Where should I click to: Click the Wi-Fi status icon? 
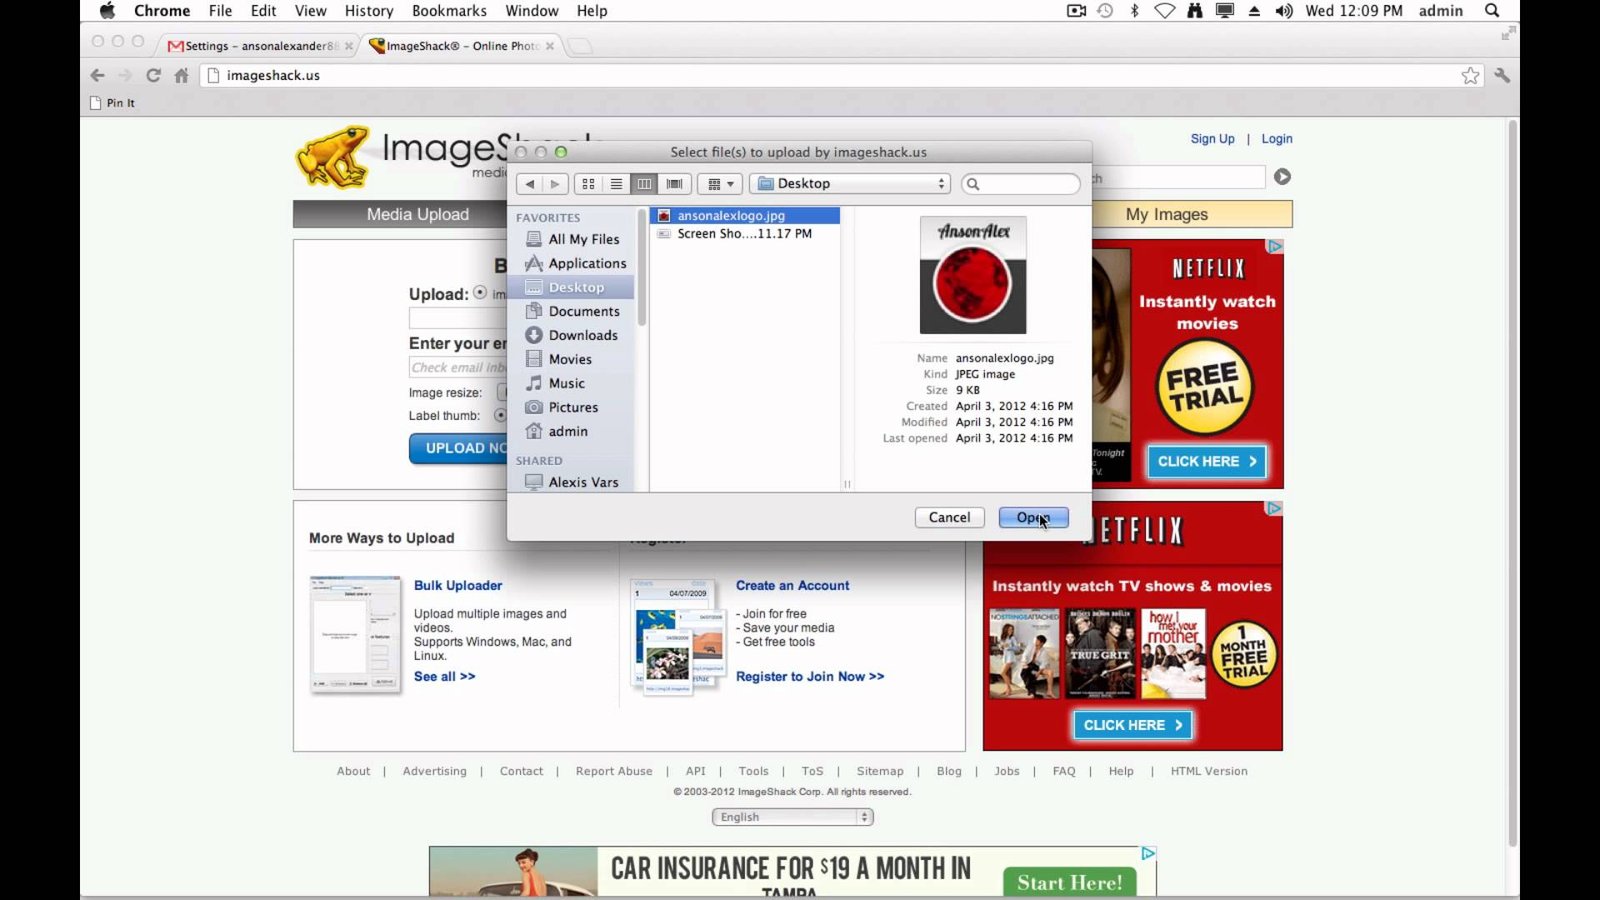point(1165,11)
